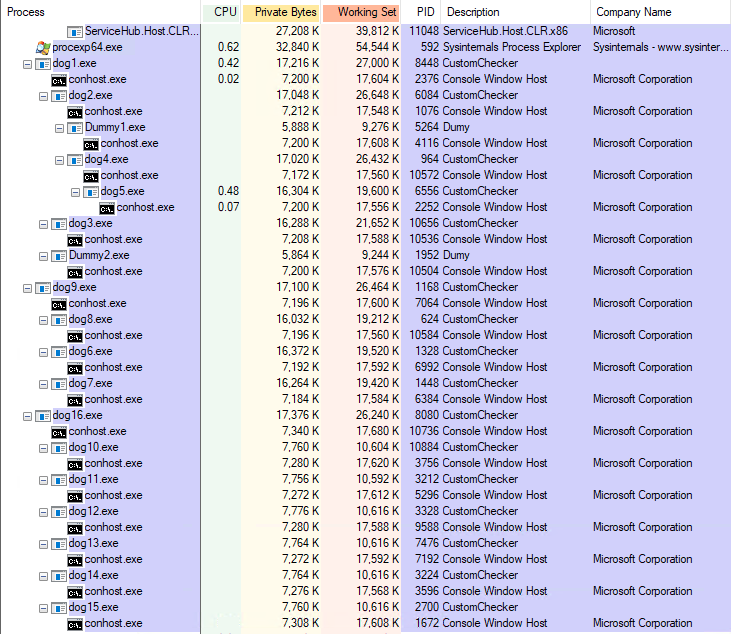Screen dimensions: 736x634
Task: Collapse the Dummy1.exe node
Action: pos(59,128)
